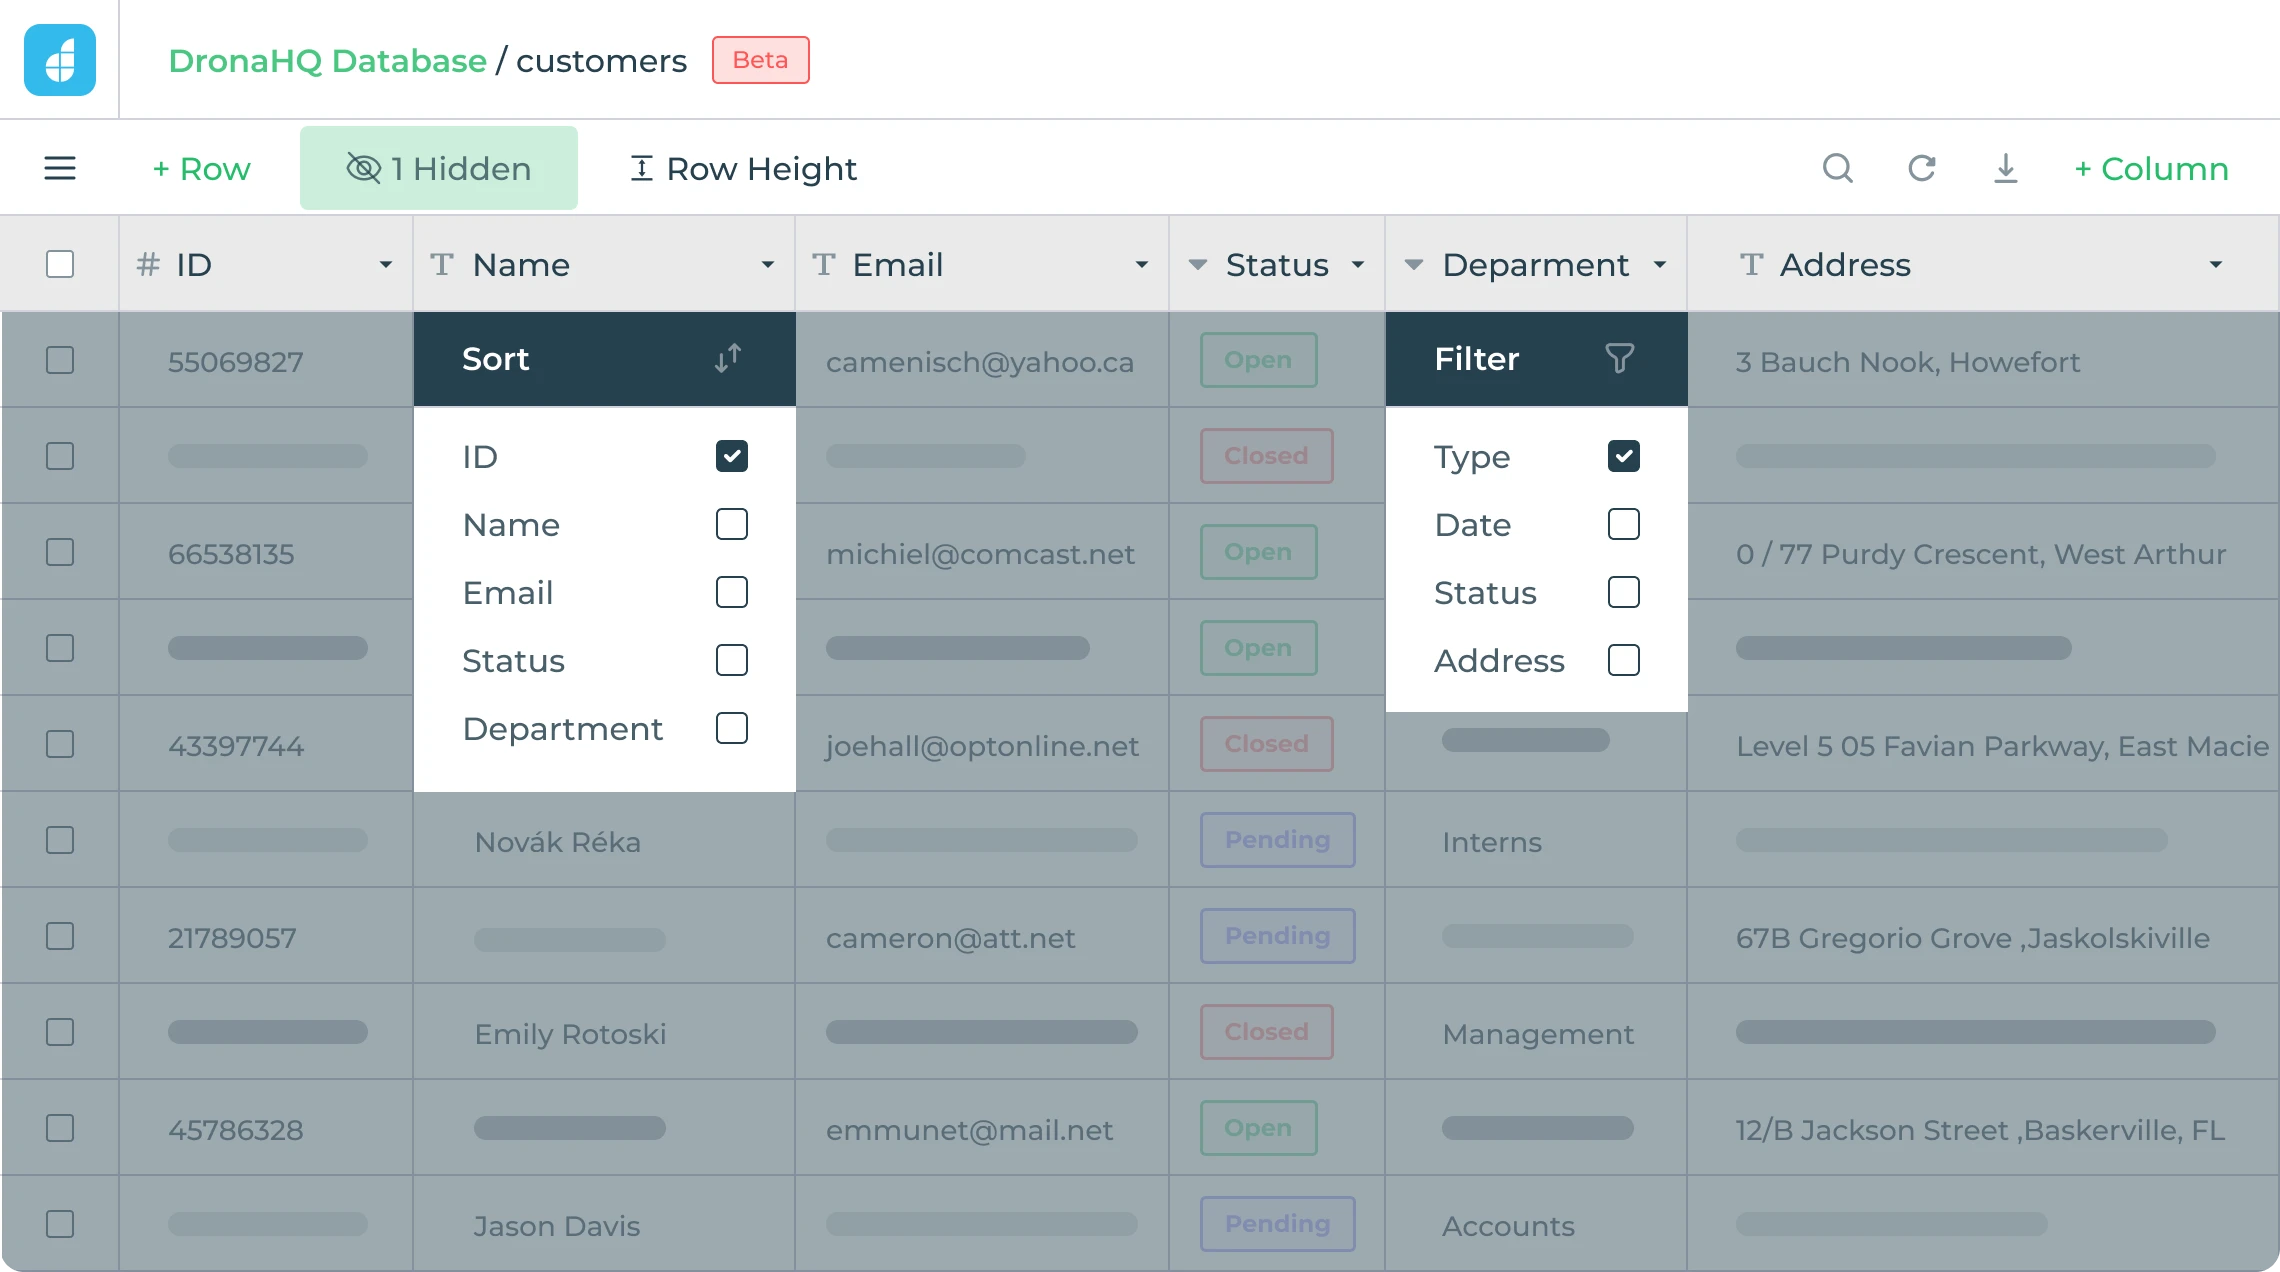2280x1272 pixels.
Task: Click the + Column button
Action: coord(2150,168)
